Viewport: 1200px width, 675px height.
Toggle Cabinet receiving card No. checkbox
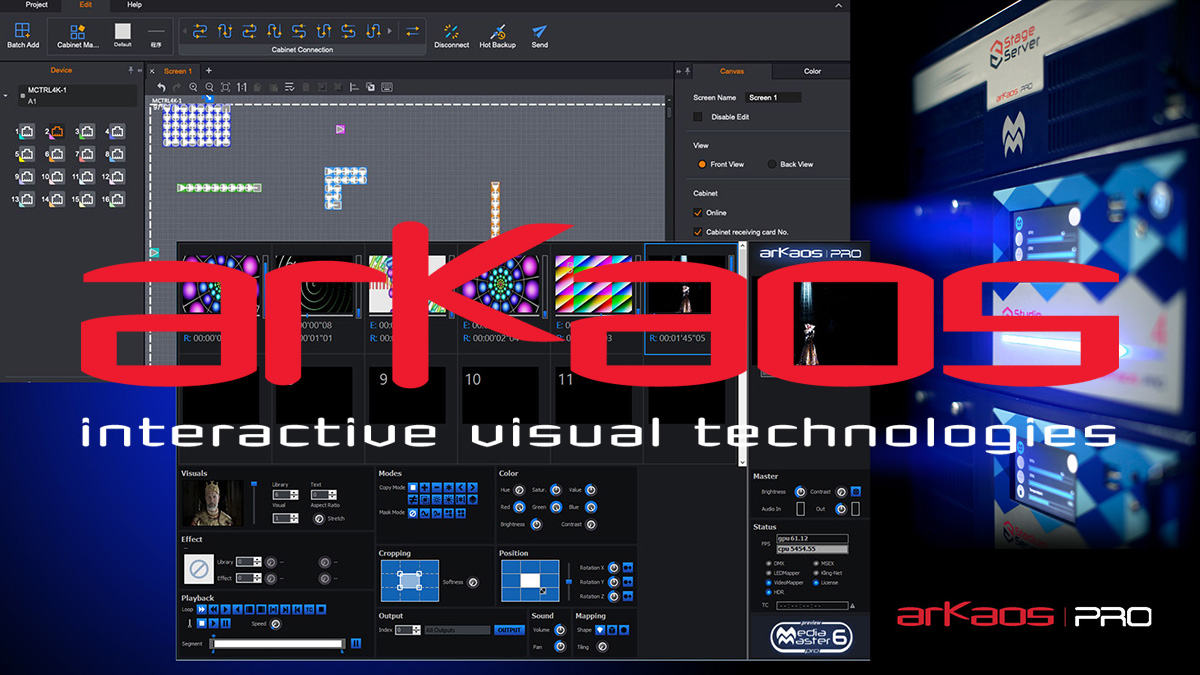click(x=698, y=232)
